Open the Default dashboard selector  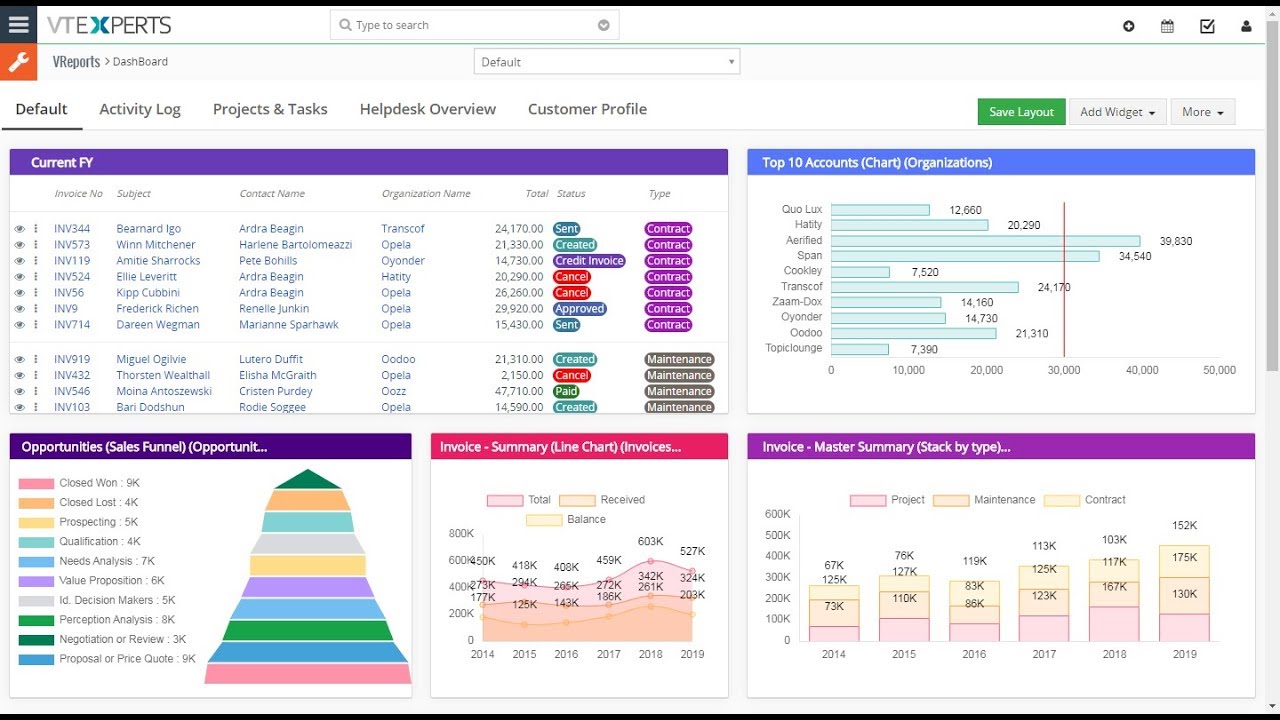pos(606,62)
